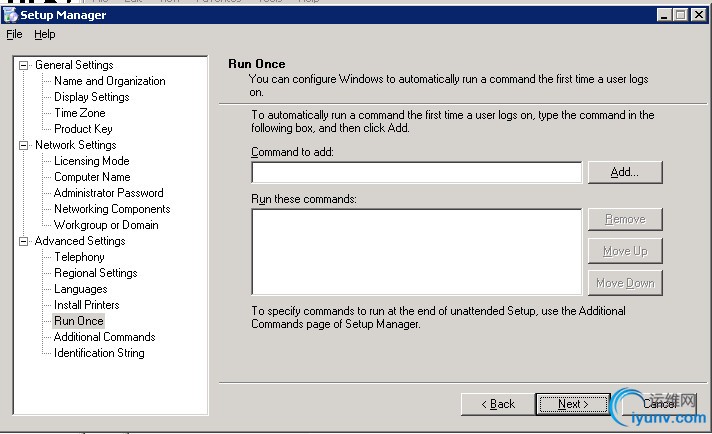The image size is (712, 434).
Task: Collapse the Advanced Settings tree node
Action: [x=24, y=241]
